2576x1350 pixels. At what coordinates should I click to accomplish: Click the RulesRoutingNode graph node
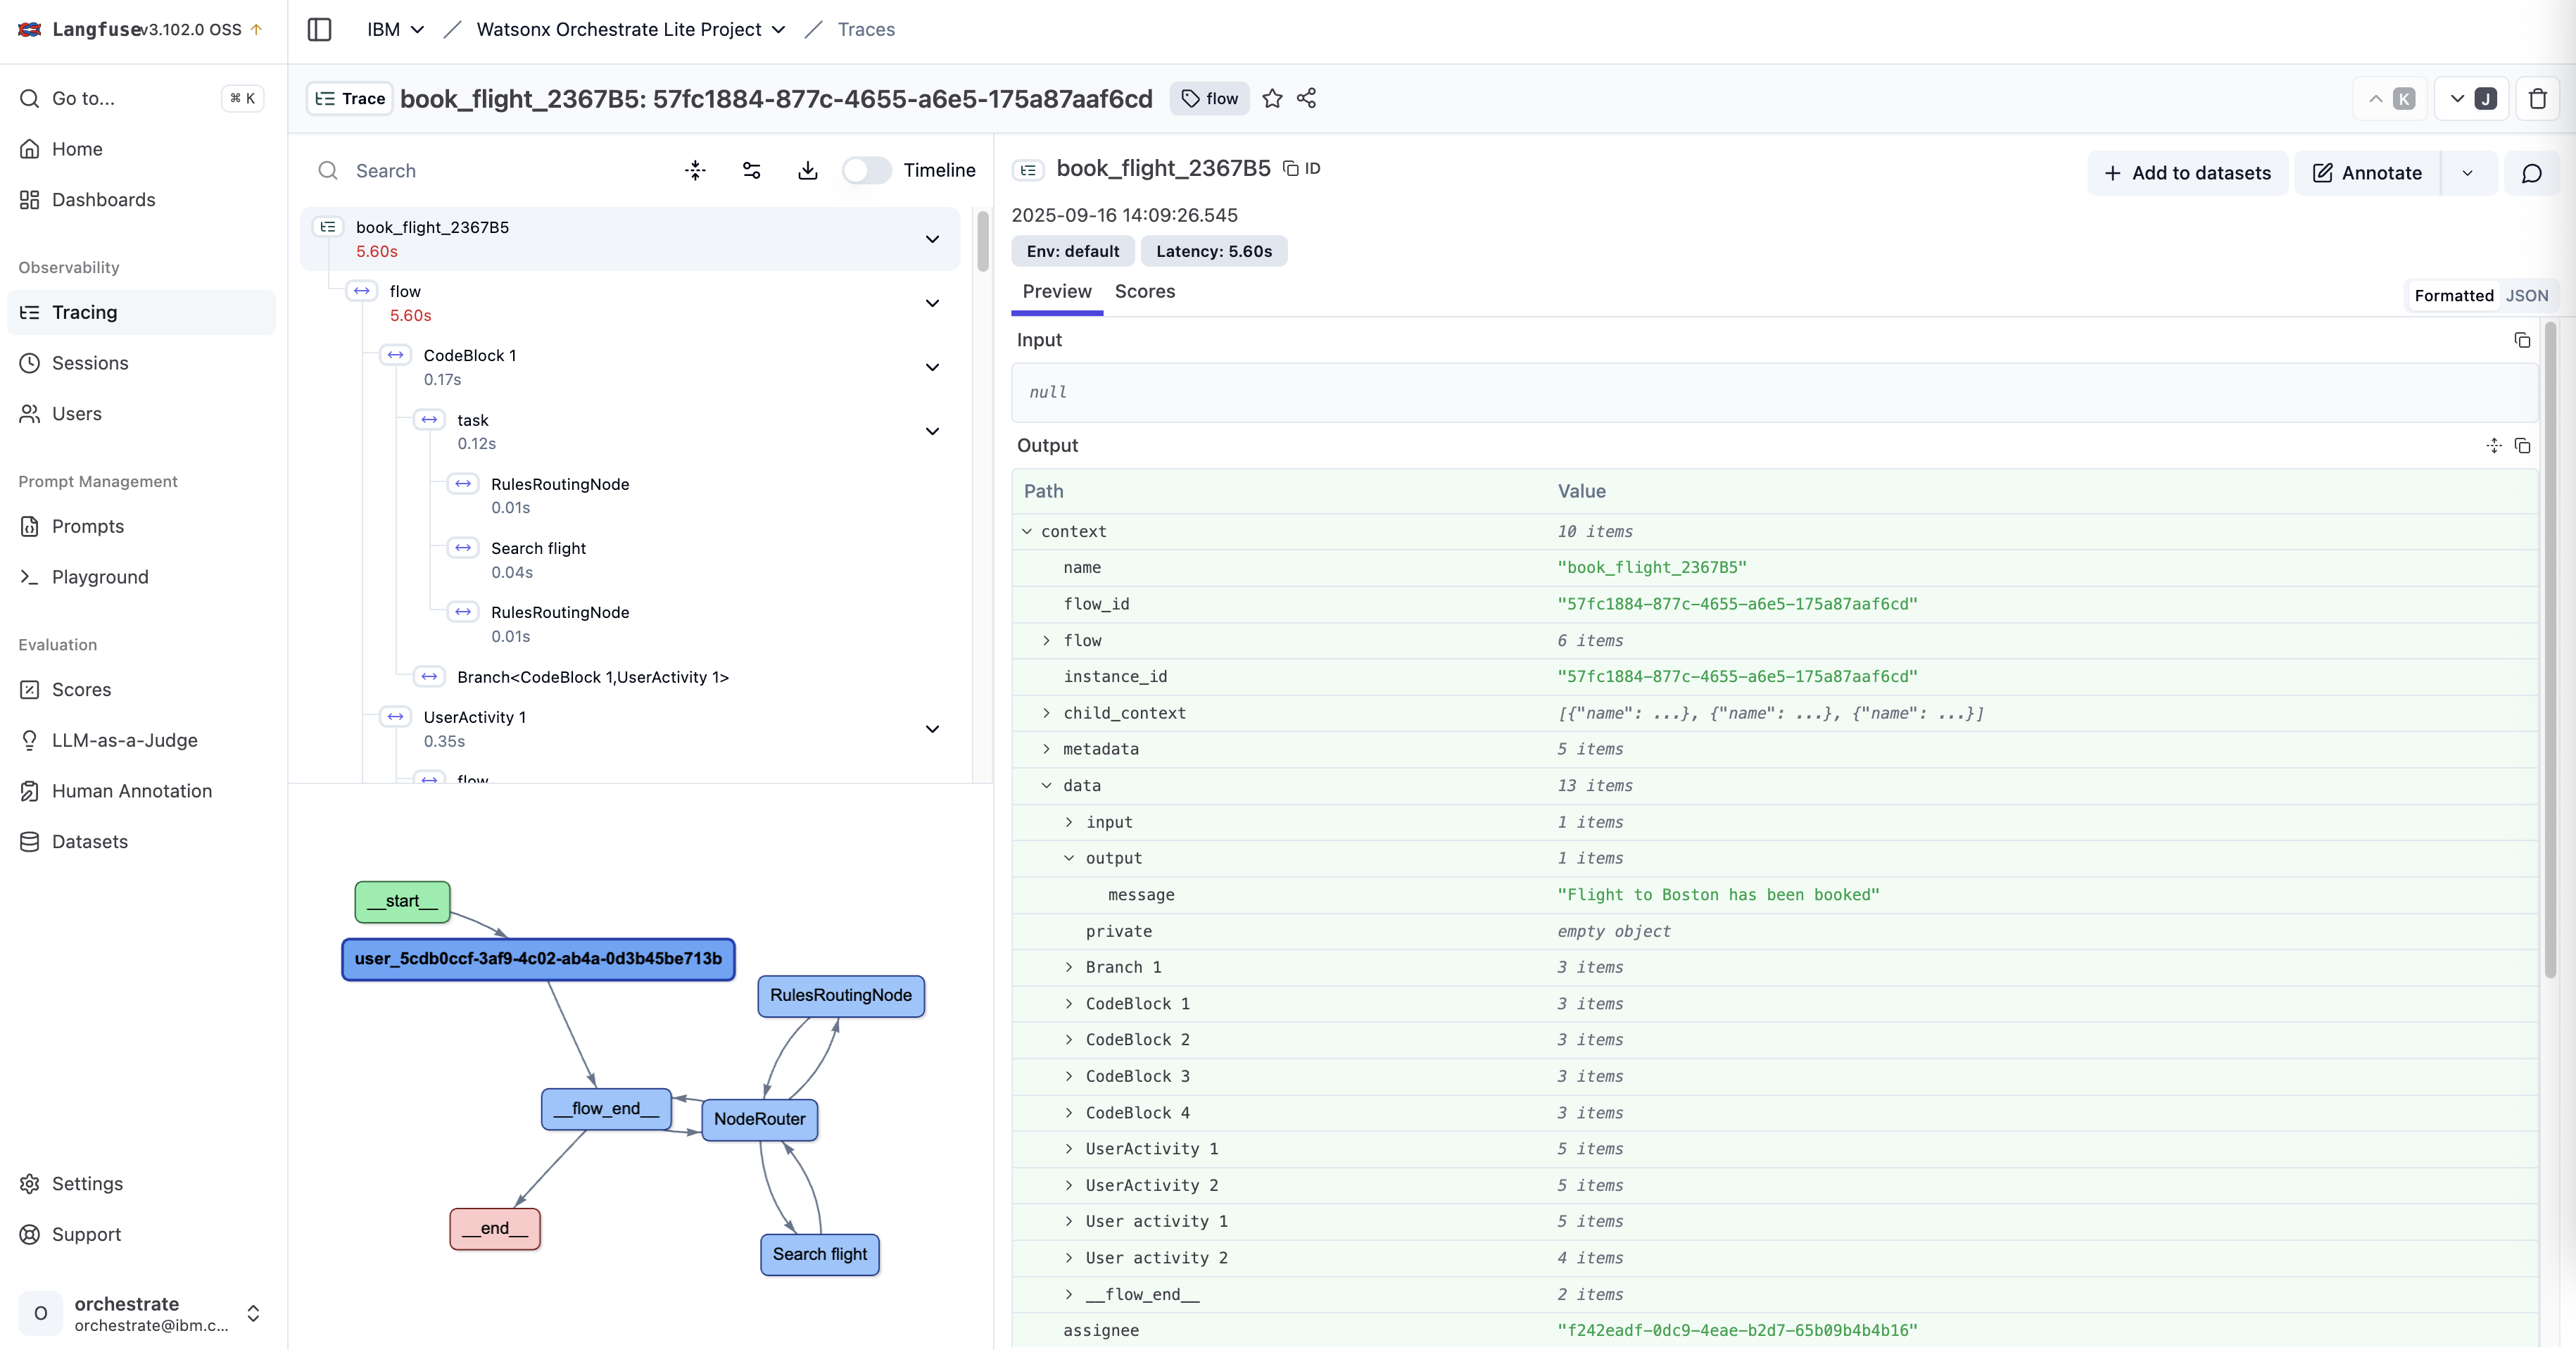840,996
